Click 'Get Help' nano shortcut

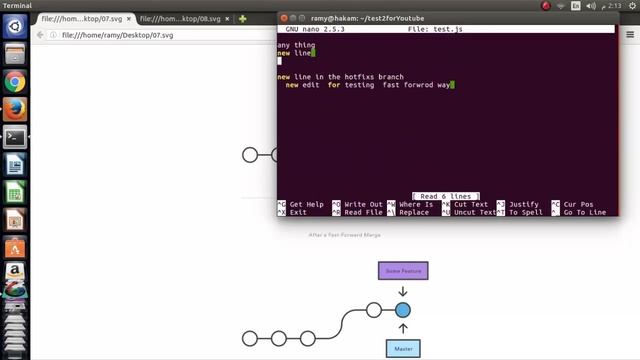(x=307, y=204)
